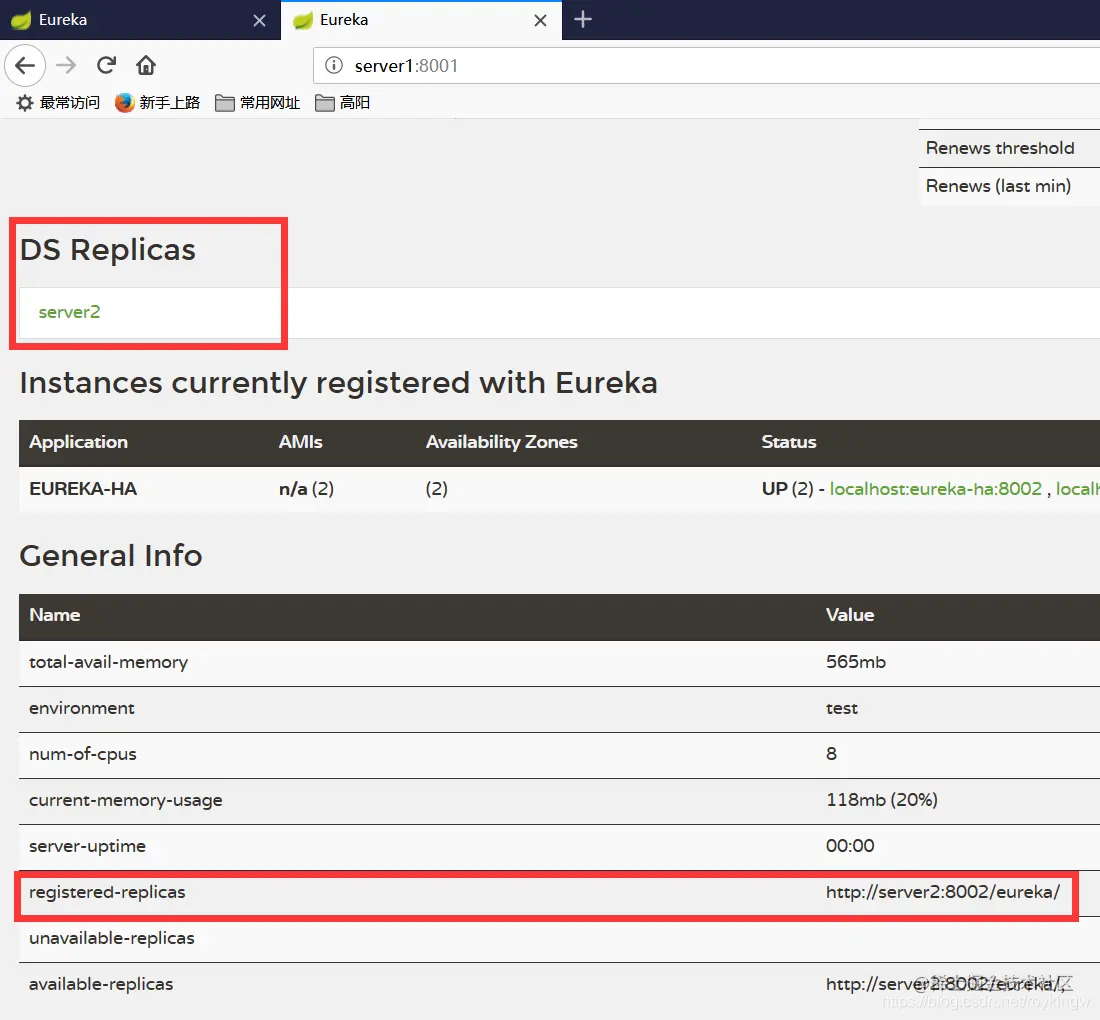Screen dimensions: 1100x1020
Task: Open the 最常访问 bookmark gear icon
Action: pyautogui.click(x=25, y=103)
